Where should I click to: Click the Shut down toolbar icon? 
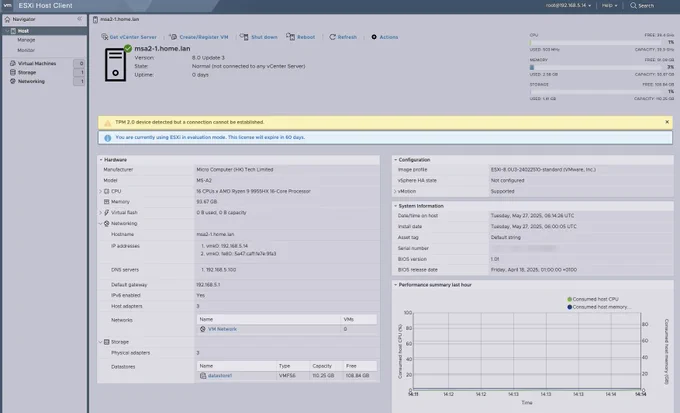click(x=244, y=37)
